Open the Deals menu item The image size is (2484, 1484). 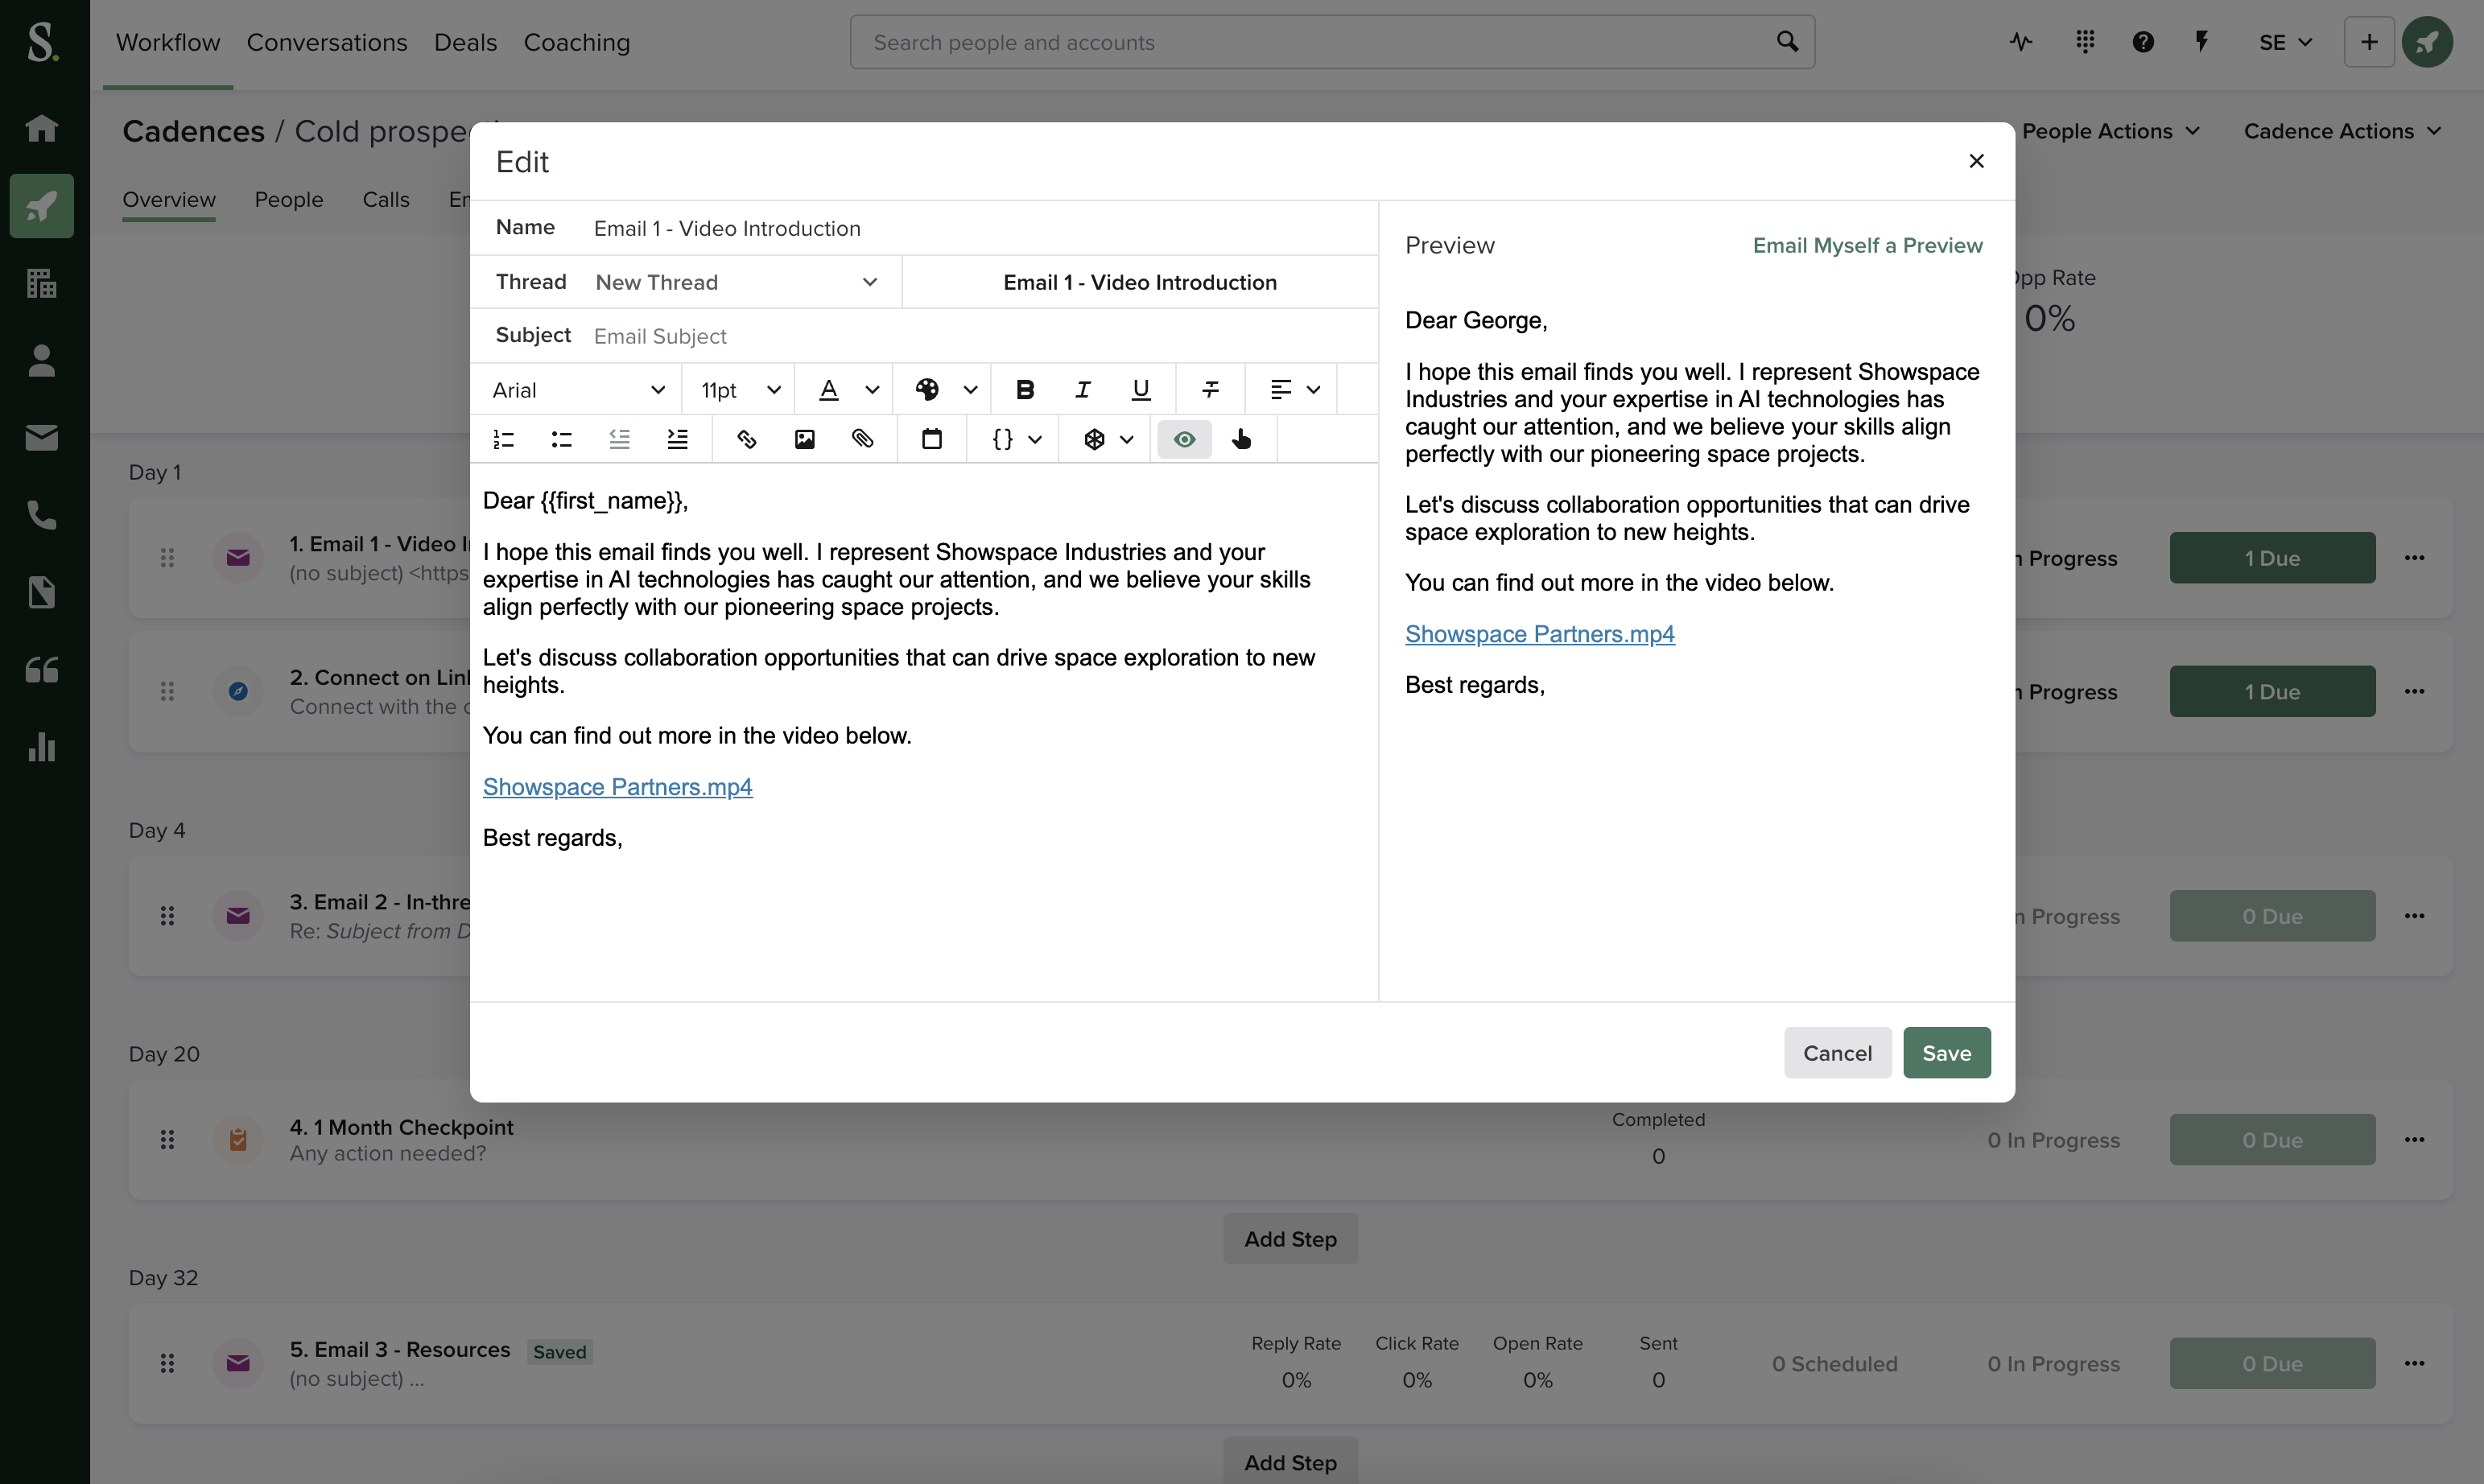(465, 42)
